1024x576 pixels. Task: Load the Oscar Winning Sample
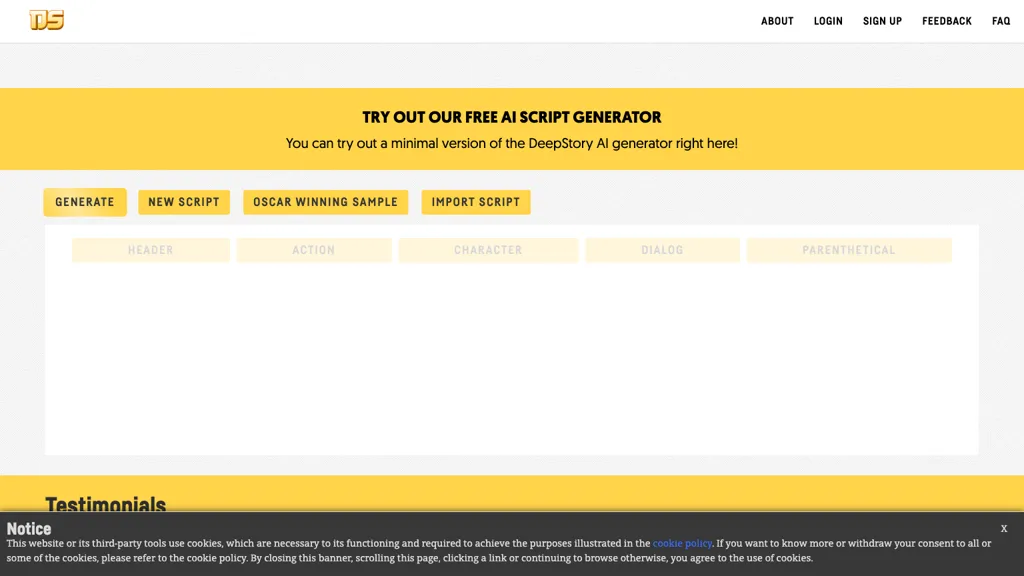point(325,202)
